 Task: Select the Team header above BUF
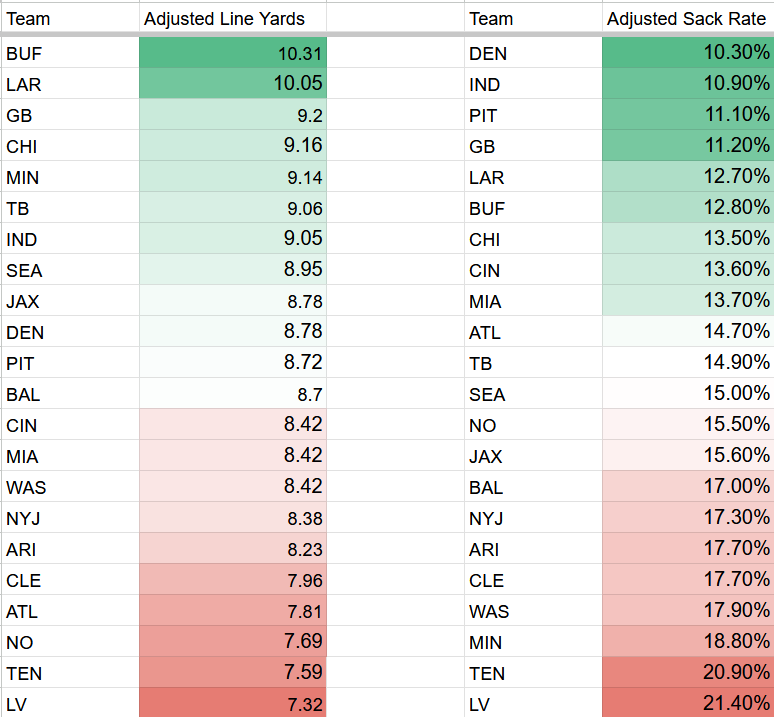pos(28,19)
